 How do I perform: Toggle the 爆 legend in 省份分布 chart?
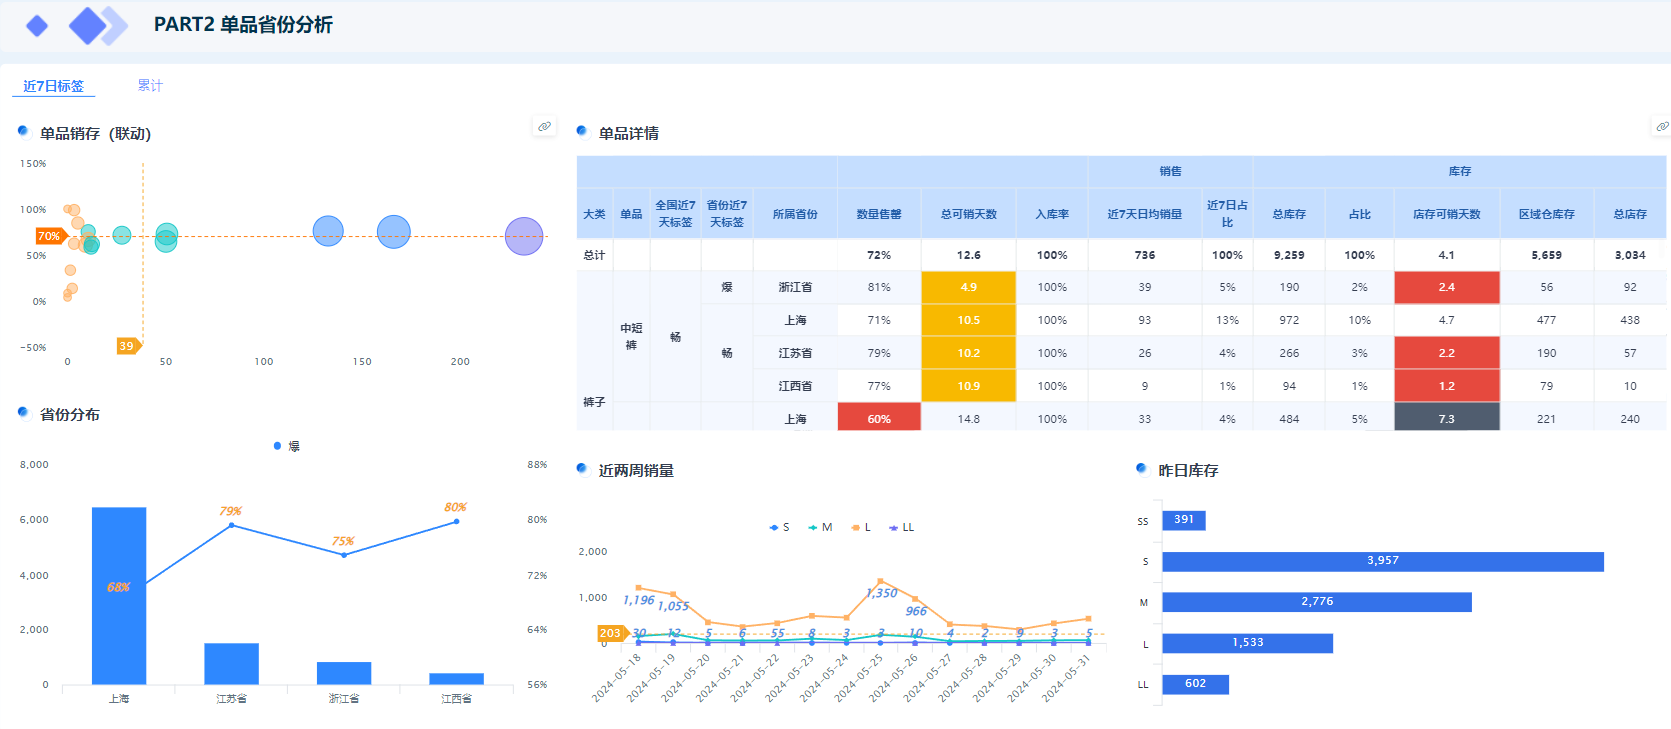click(x=287, y=446)
